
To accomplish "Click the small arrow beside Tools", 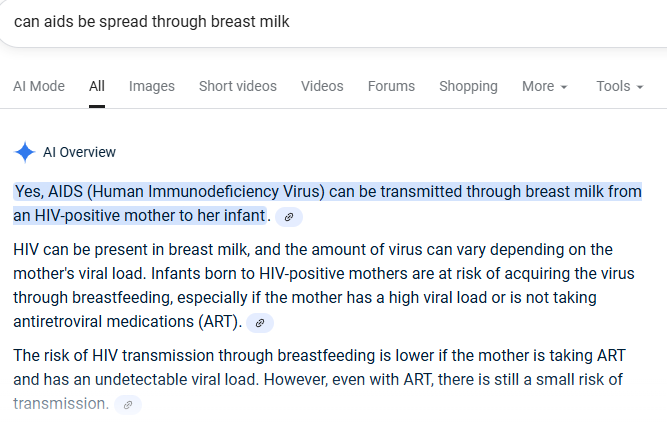I will pyautogui.click(x=639, y=87).
